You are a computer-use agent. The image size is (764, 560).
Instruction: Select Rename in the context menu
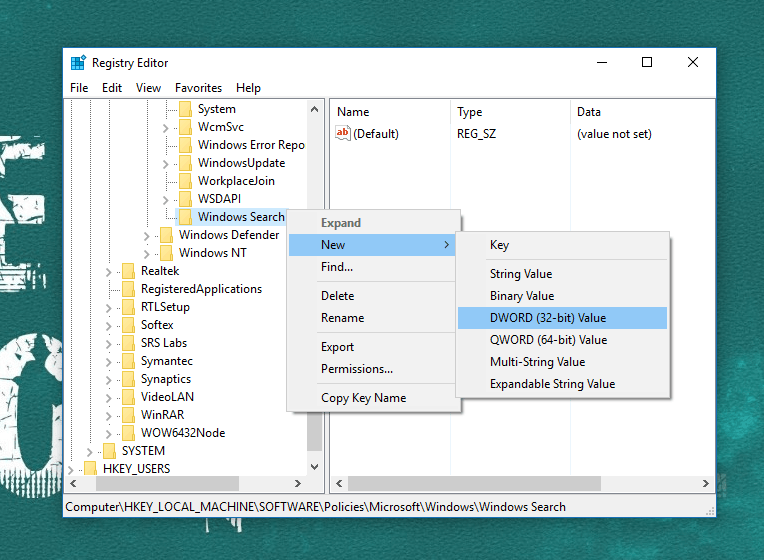coord(372,318)
